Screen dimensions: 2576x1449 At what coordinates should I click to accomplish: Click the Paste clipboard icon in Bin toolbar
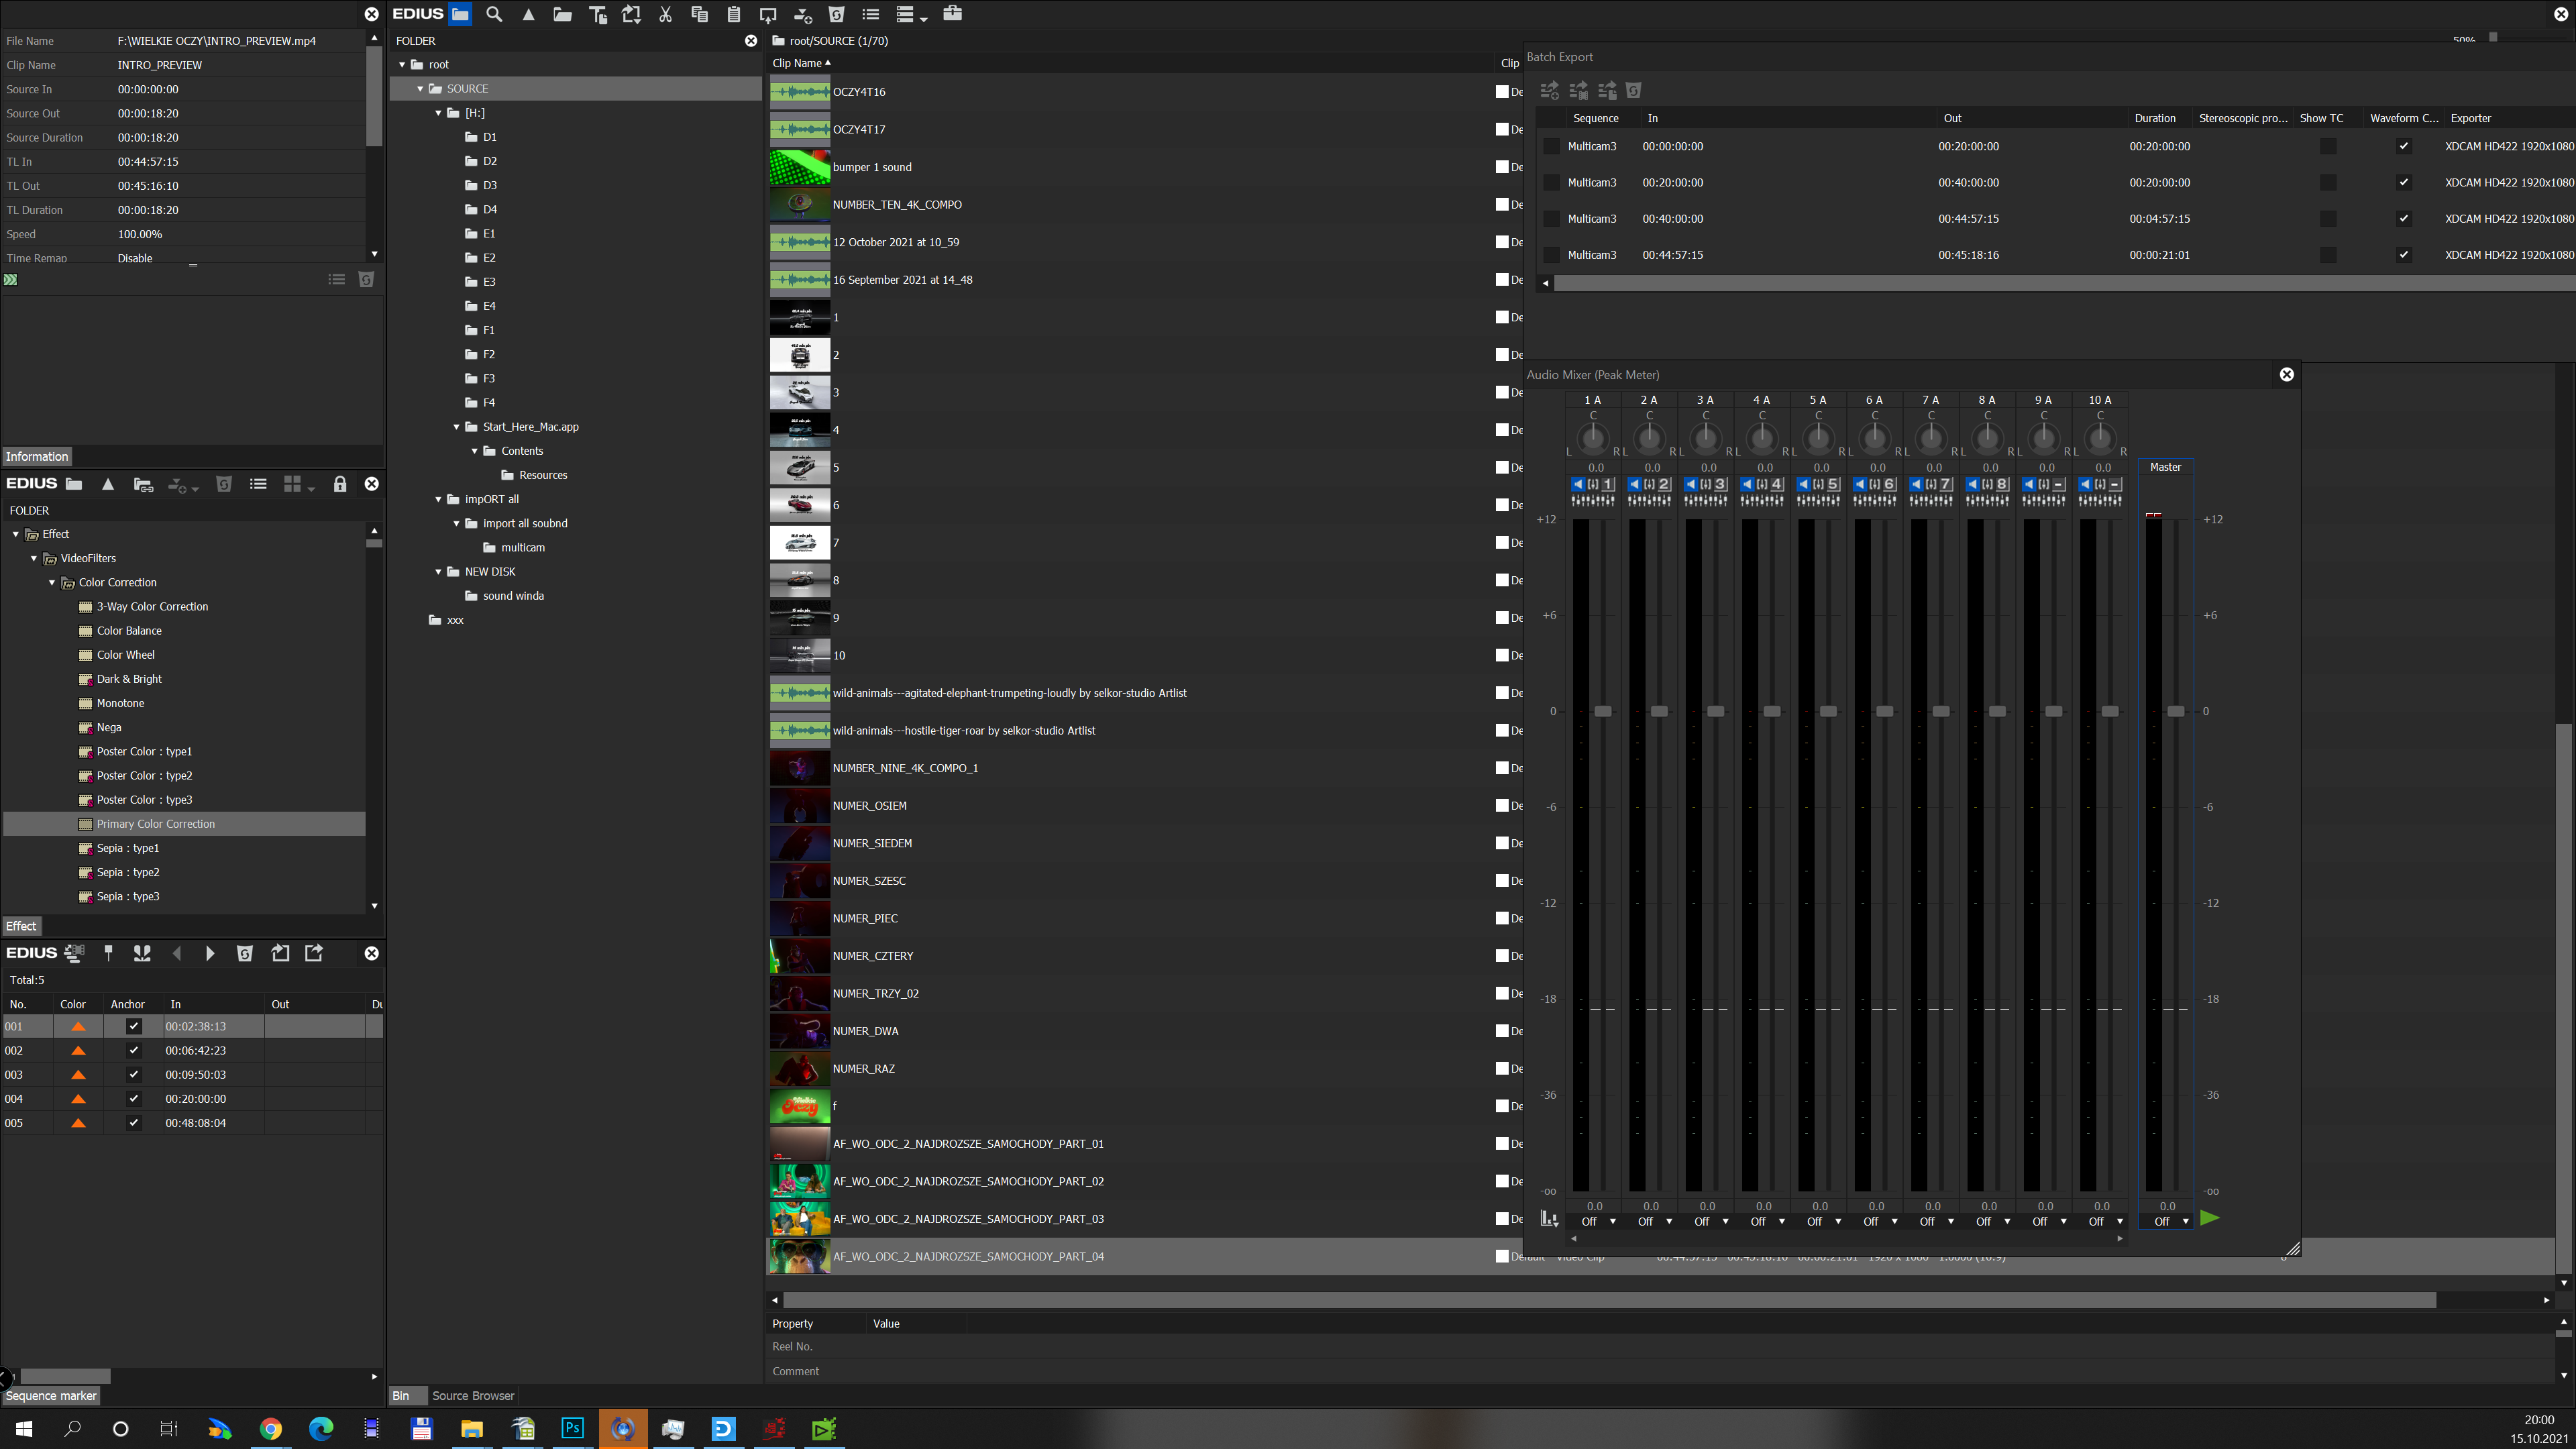(734, 14)
